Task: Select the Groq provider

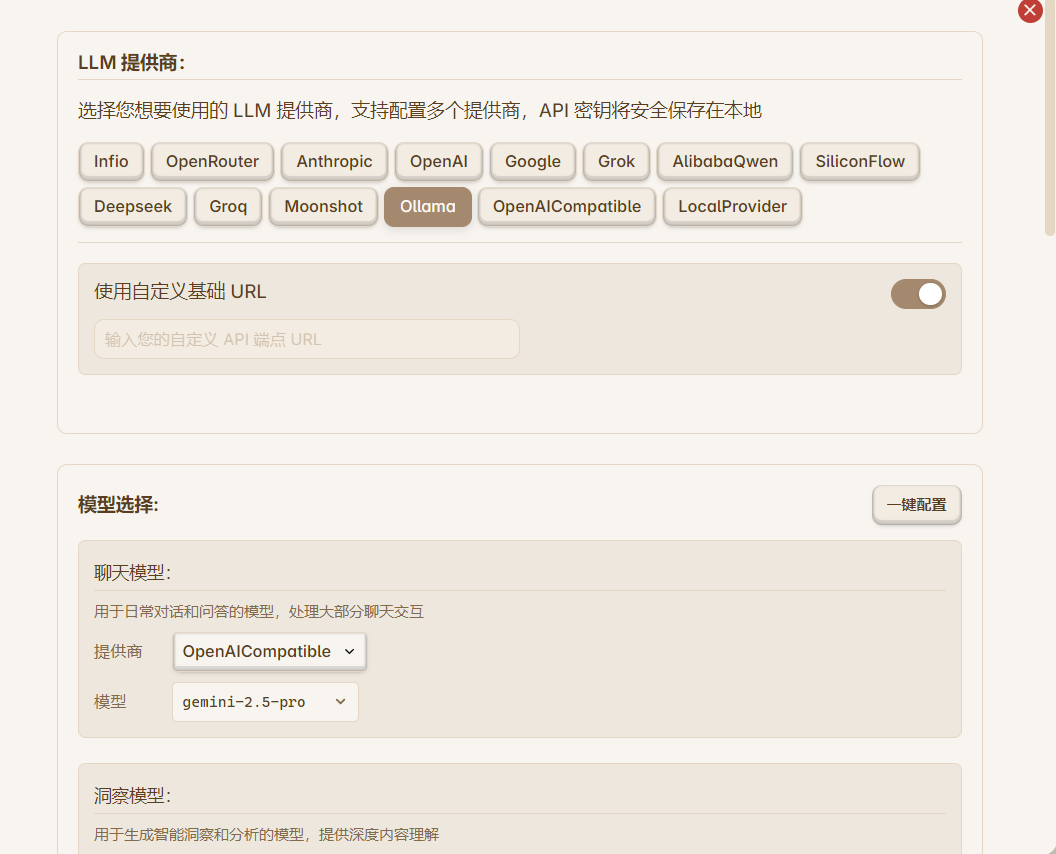Action: (228, 207)
